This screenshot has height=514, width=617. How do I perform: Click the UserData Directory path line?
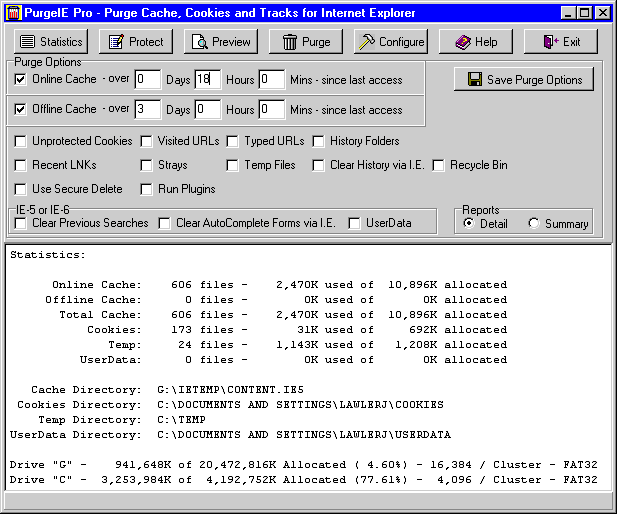(230, 434)
